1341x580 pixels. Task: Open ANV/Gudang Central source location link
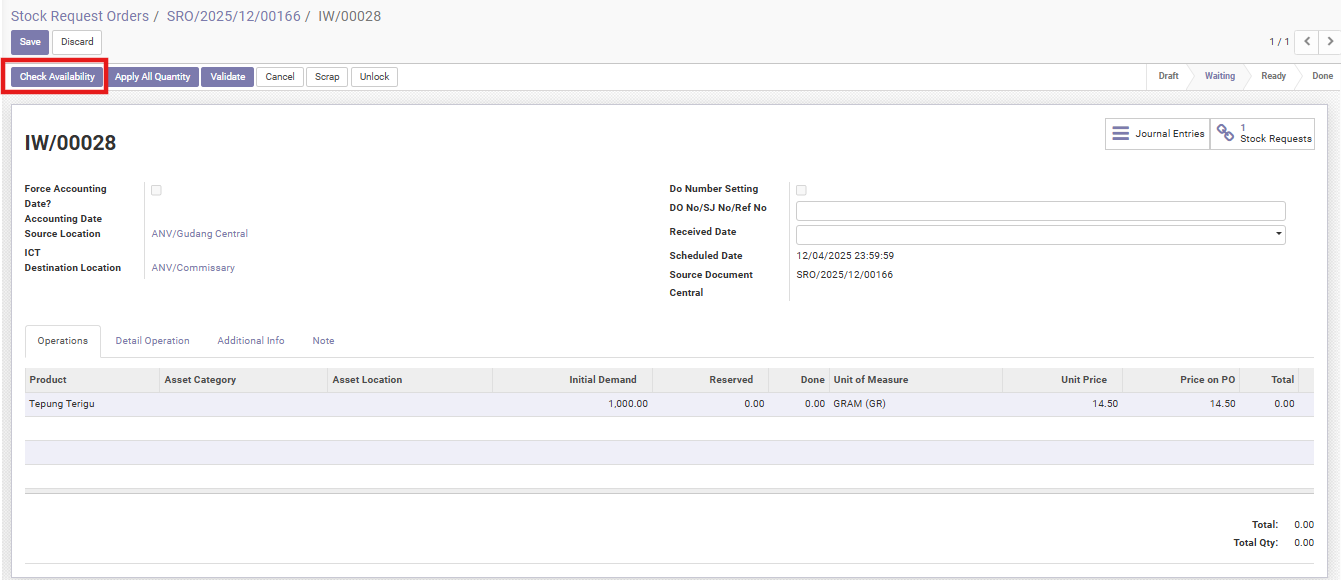pyautogui.click(x=199, y=234)
